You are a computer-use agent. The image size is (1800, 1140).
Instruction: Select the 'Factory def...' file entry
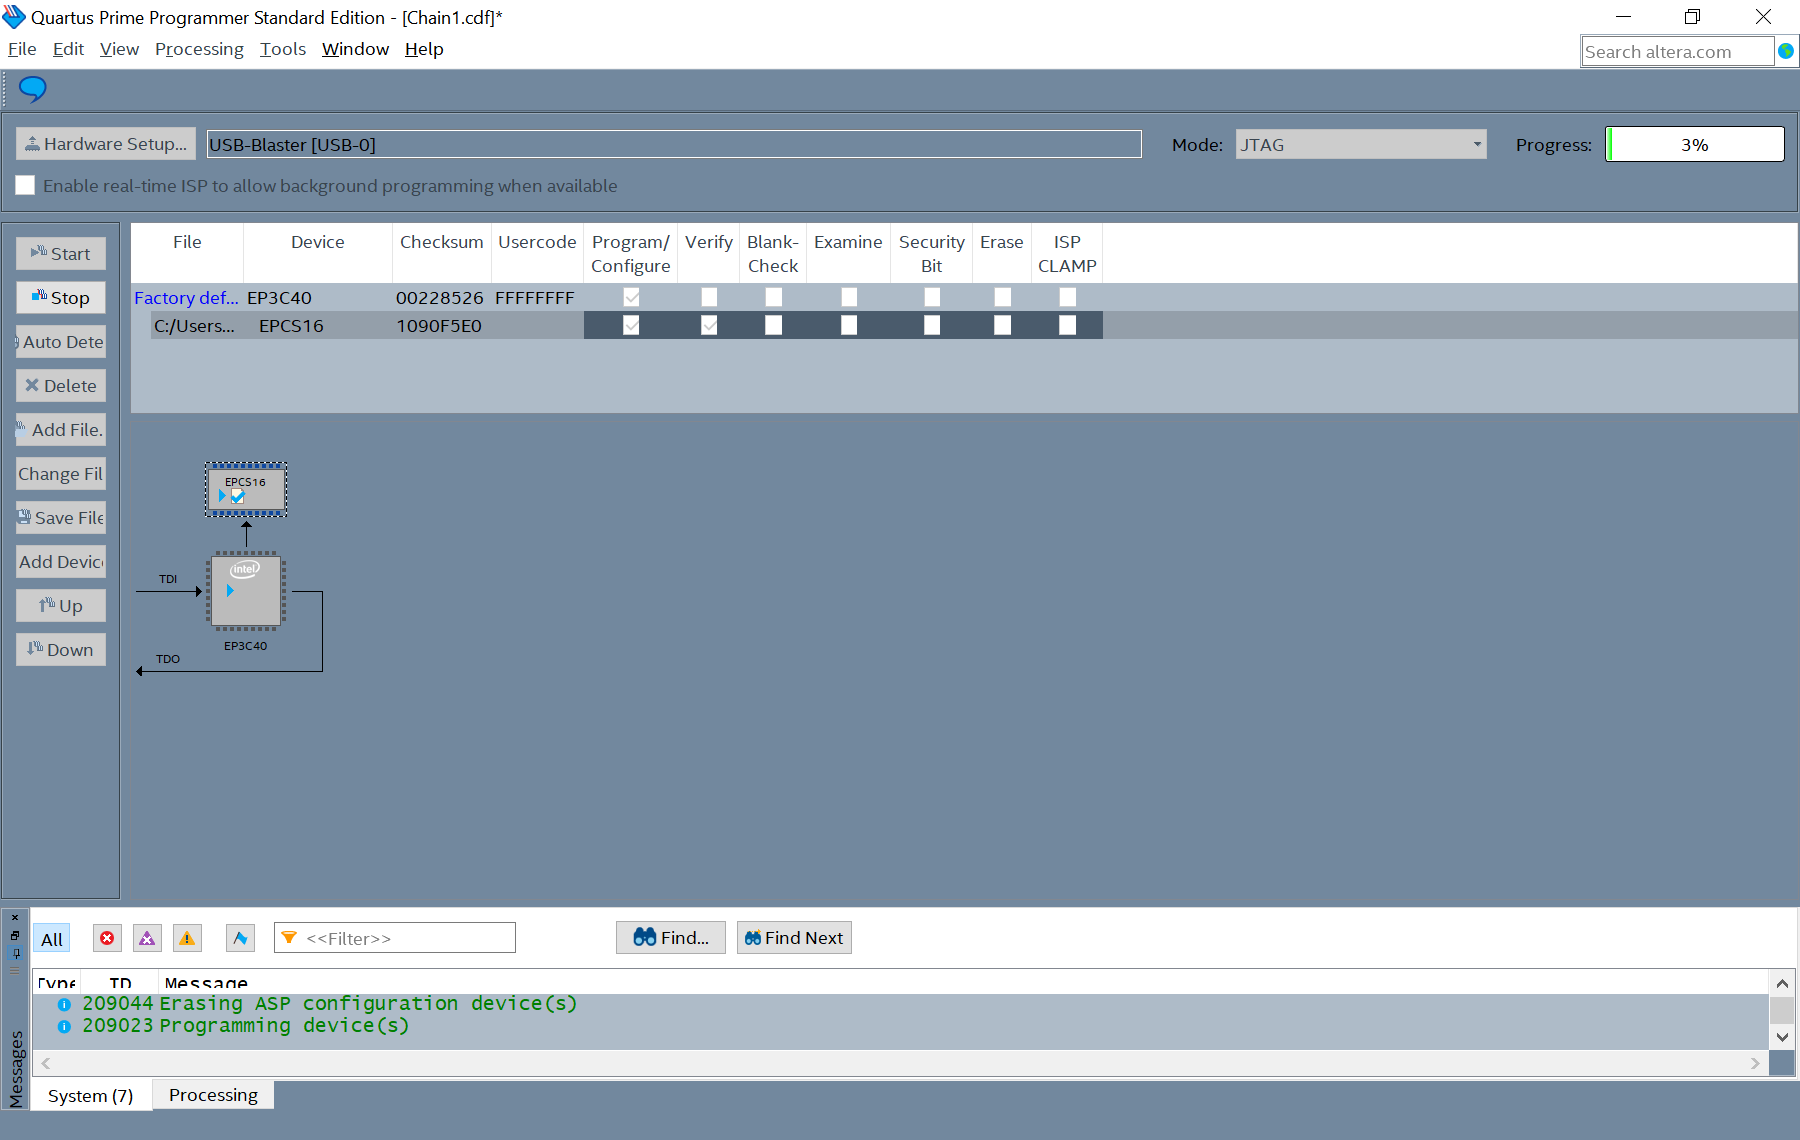coord(186,297)
